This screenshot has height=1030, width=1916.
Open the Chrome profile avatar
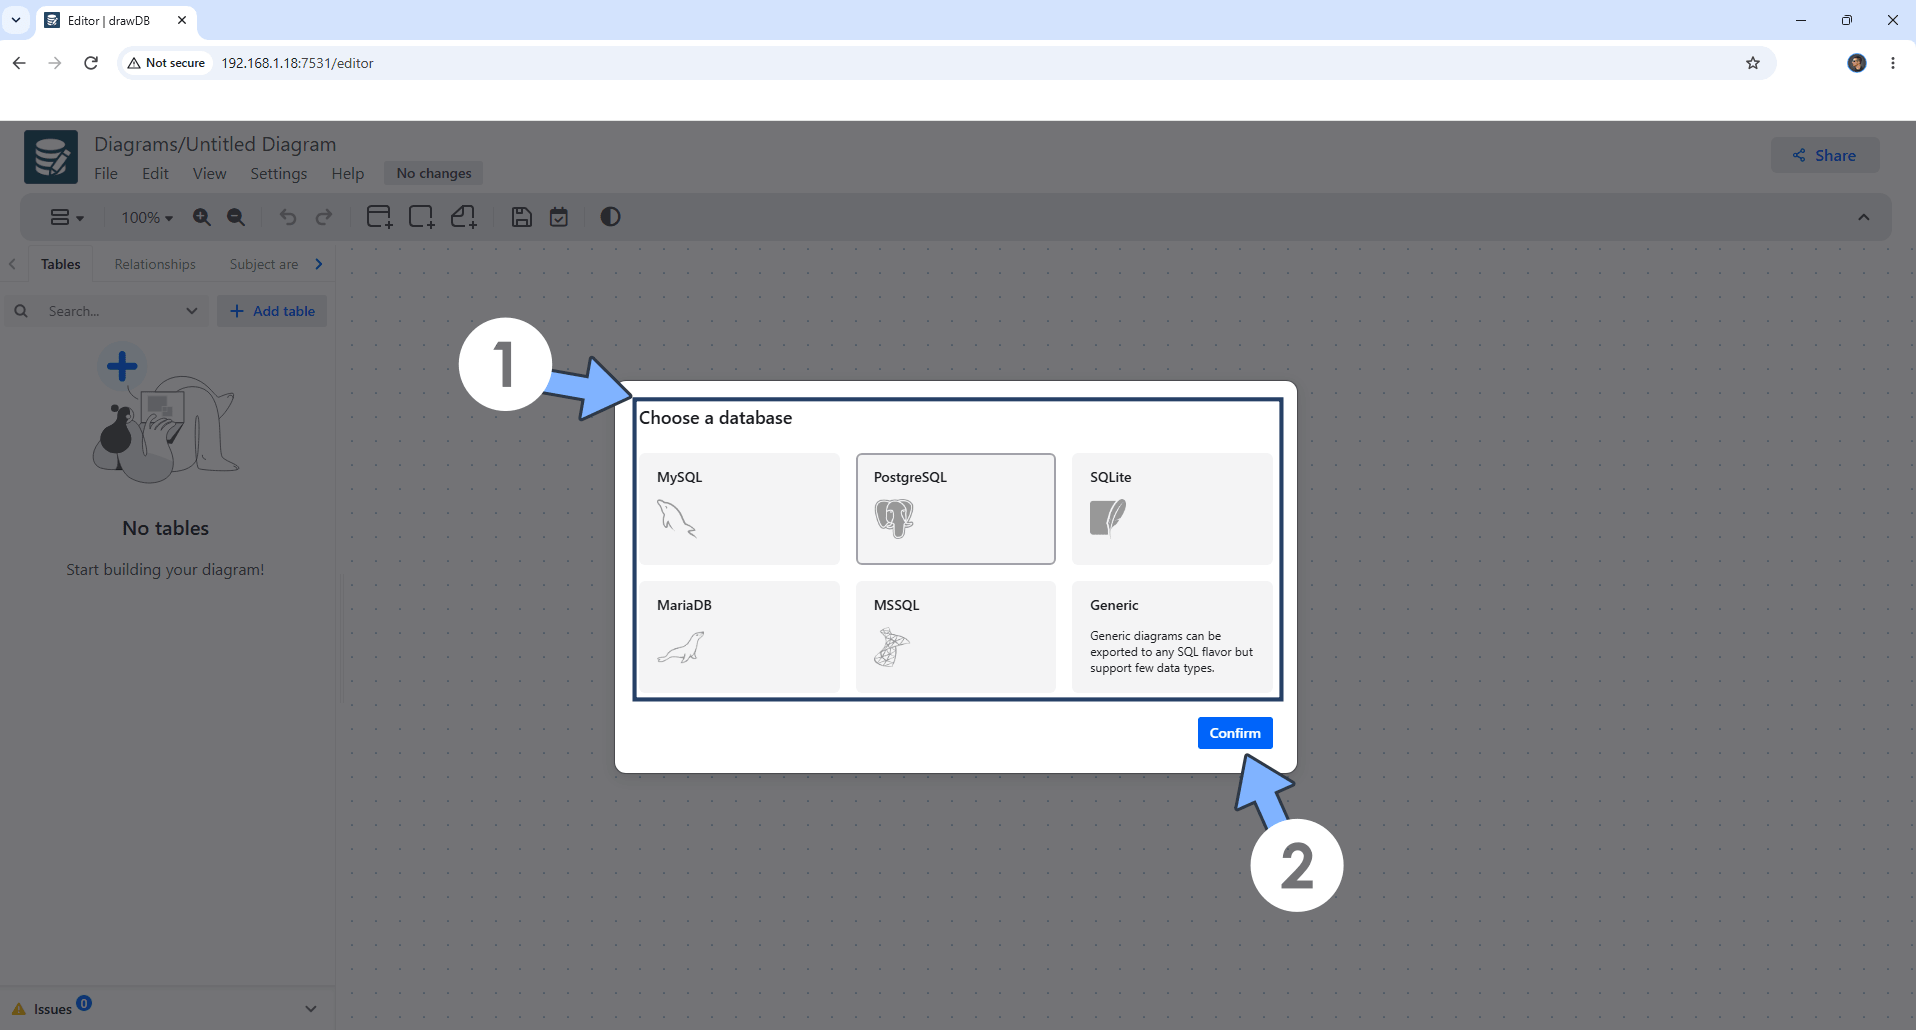click(1857, 63)
